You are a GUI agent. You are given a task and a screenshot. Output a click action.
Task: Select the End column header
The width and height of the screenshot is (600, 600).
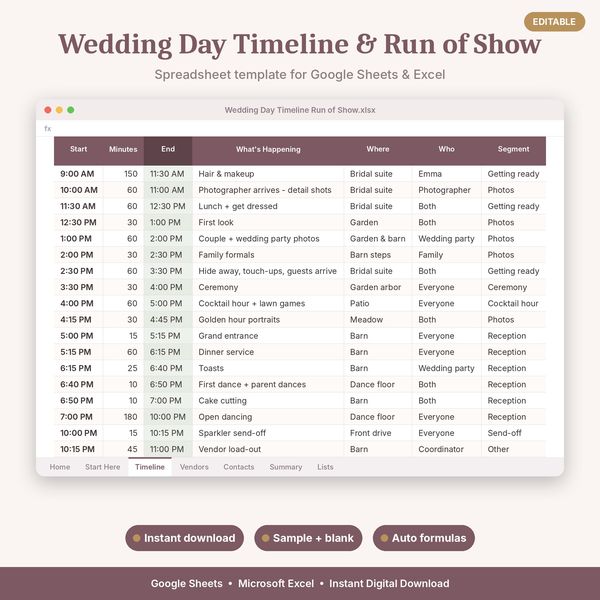pyautogui.click(x=168, y=149)
